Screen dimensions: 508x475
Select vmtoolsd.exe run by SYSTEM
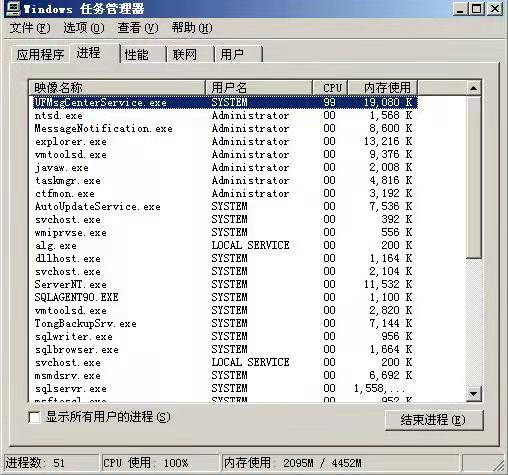223,310
